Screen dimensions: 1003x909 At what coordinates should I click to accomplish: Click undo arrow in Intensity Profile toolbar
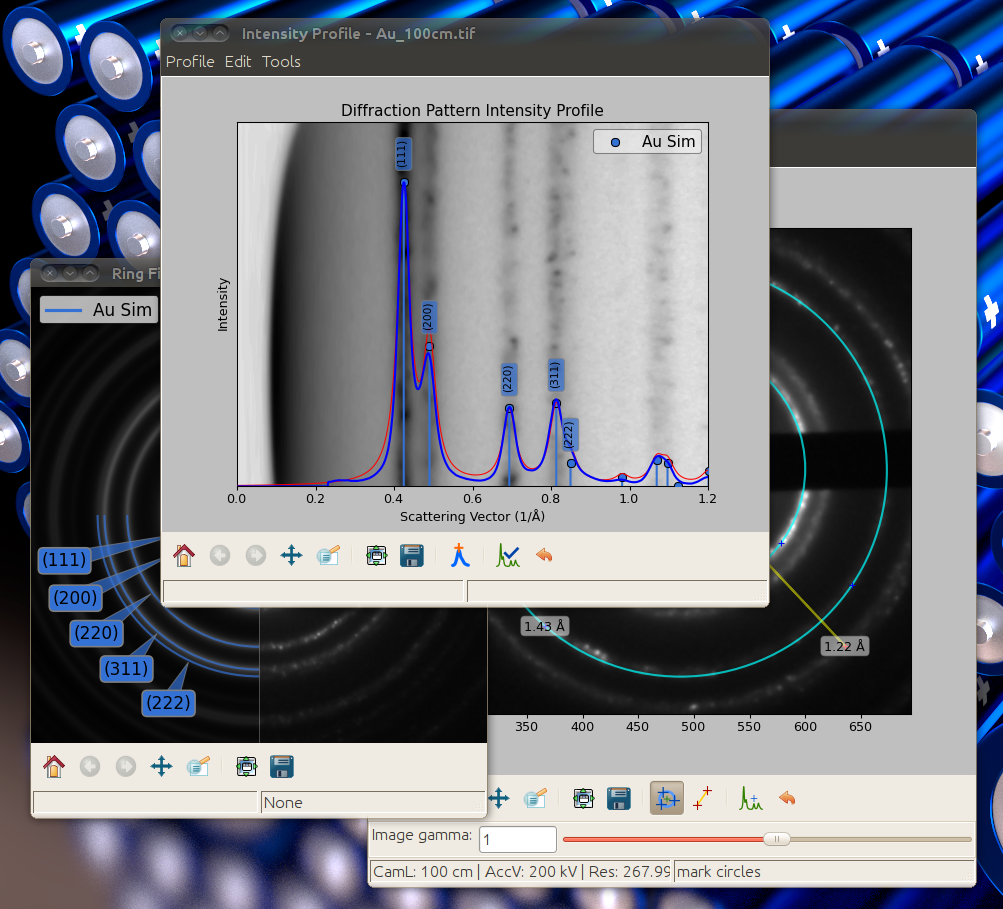544,555
